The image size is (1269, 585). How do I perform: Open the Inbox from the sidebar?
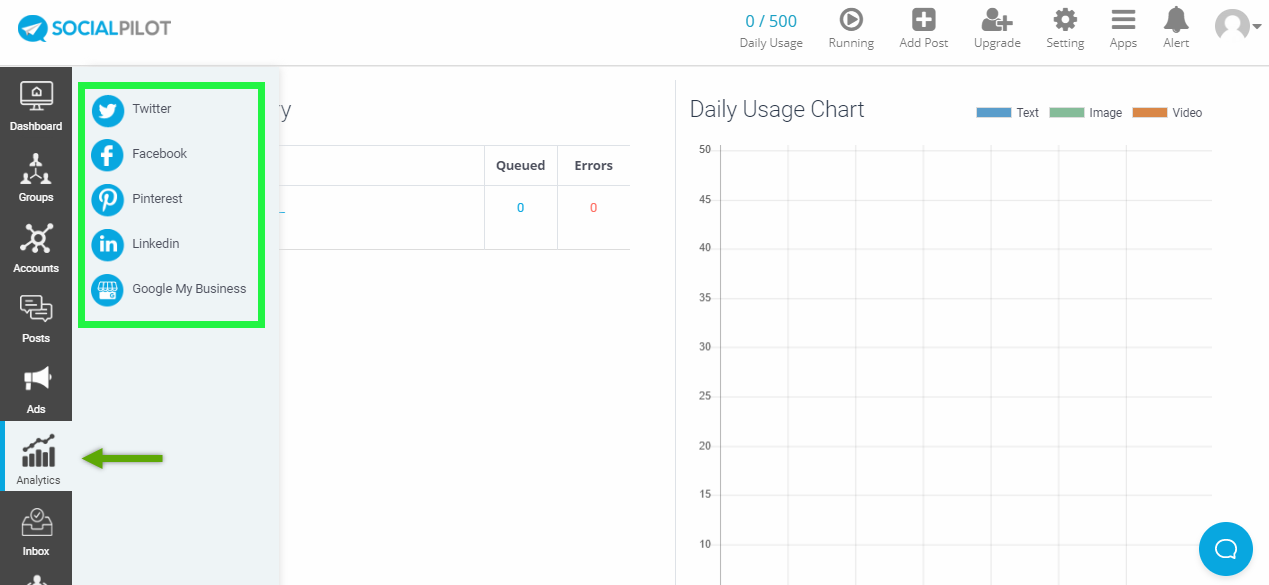pos(36,530)
